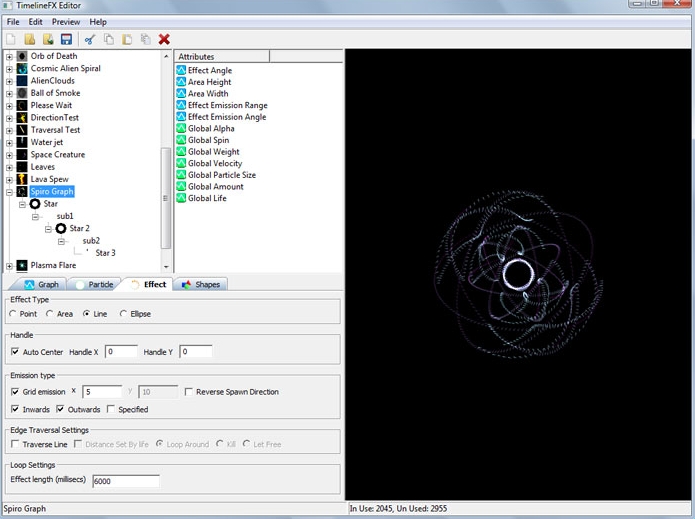
Task: Collapse the Spiro Graph tree node
Action: tap(9, 191)
